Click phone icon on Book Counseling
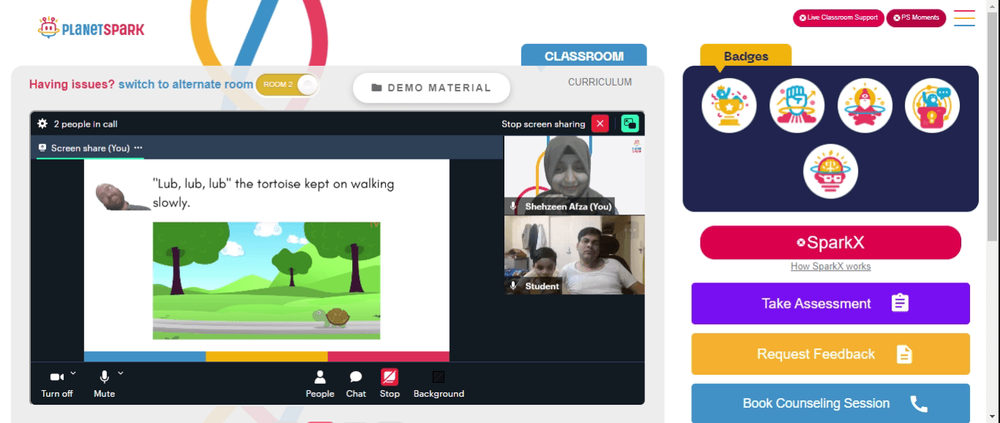Screen dimensions: 1000x423 pyautogui.click(x=918, y=403)
